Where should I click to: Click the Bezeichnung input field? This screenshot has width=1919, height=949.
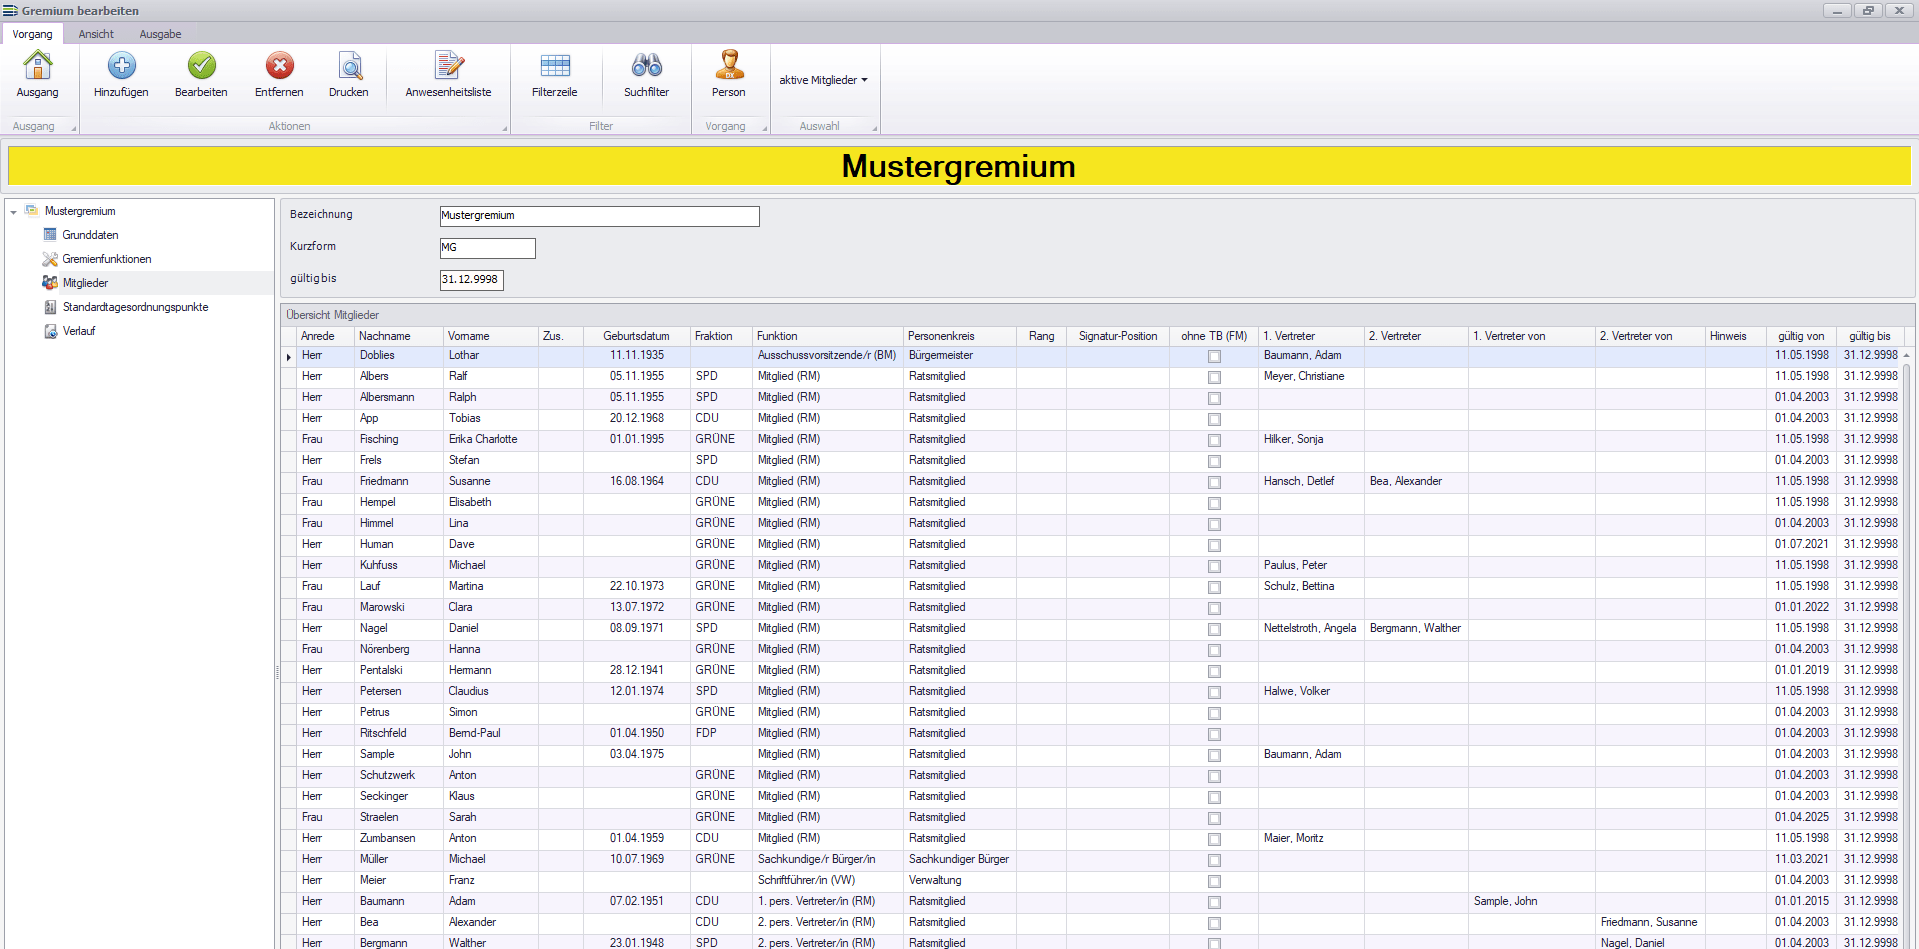599,216
